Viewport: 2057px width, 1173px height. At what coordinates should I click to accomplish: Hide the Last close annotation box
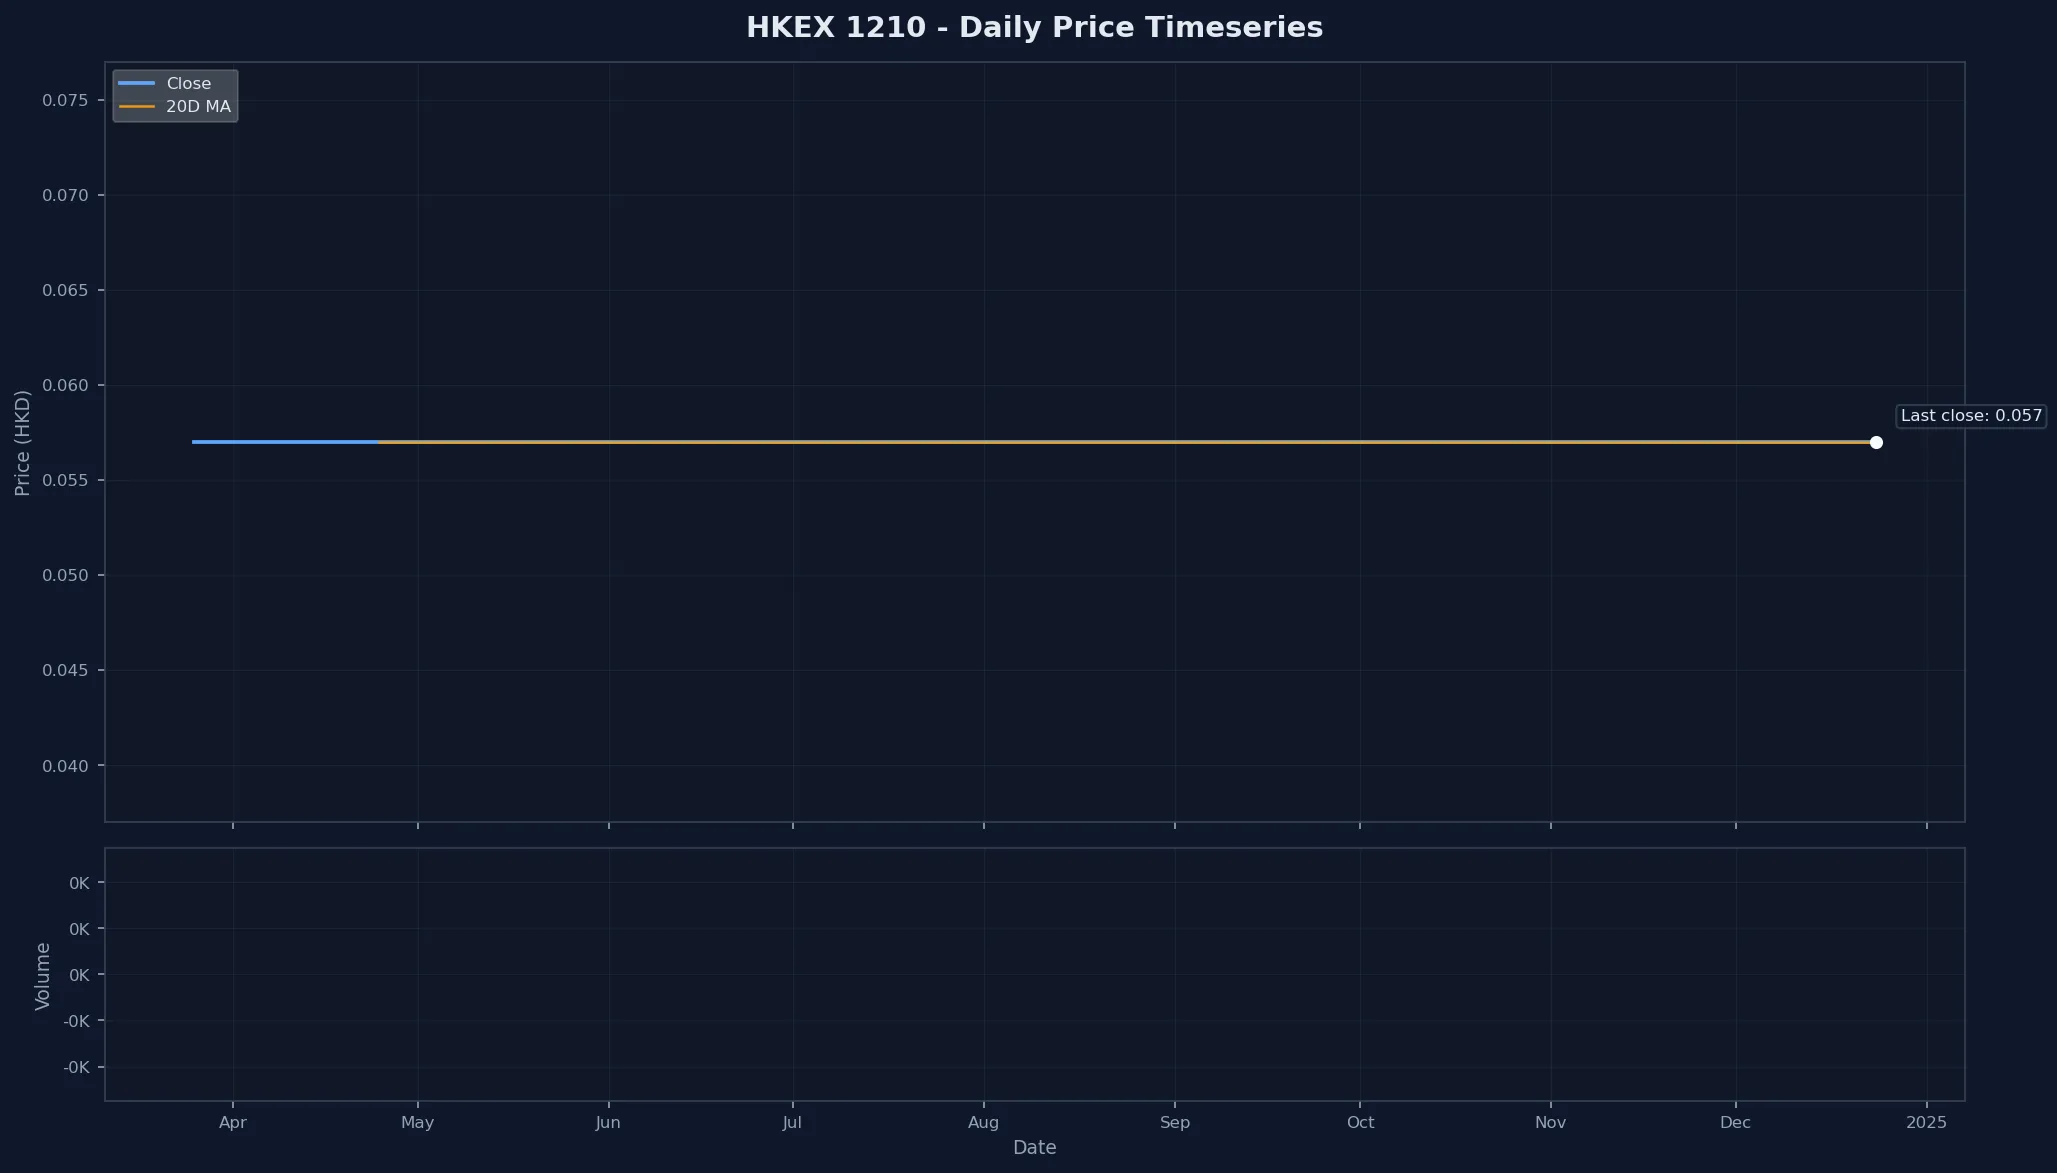click(x=1969, y=416)
